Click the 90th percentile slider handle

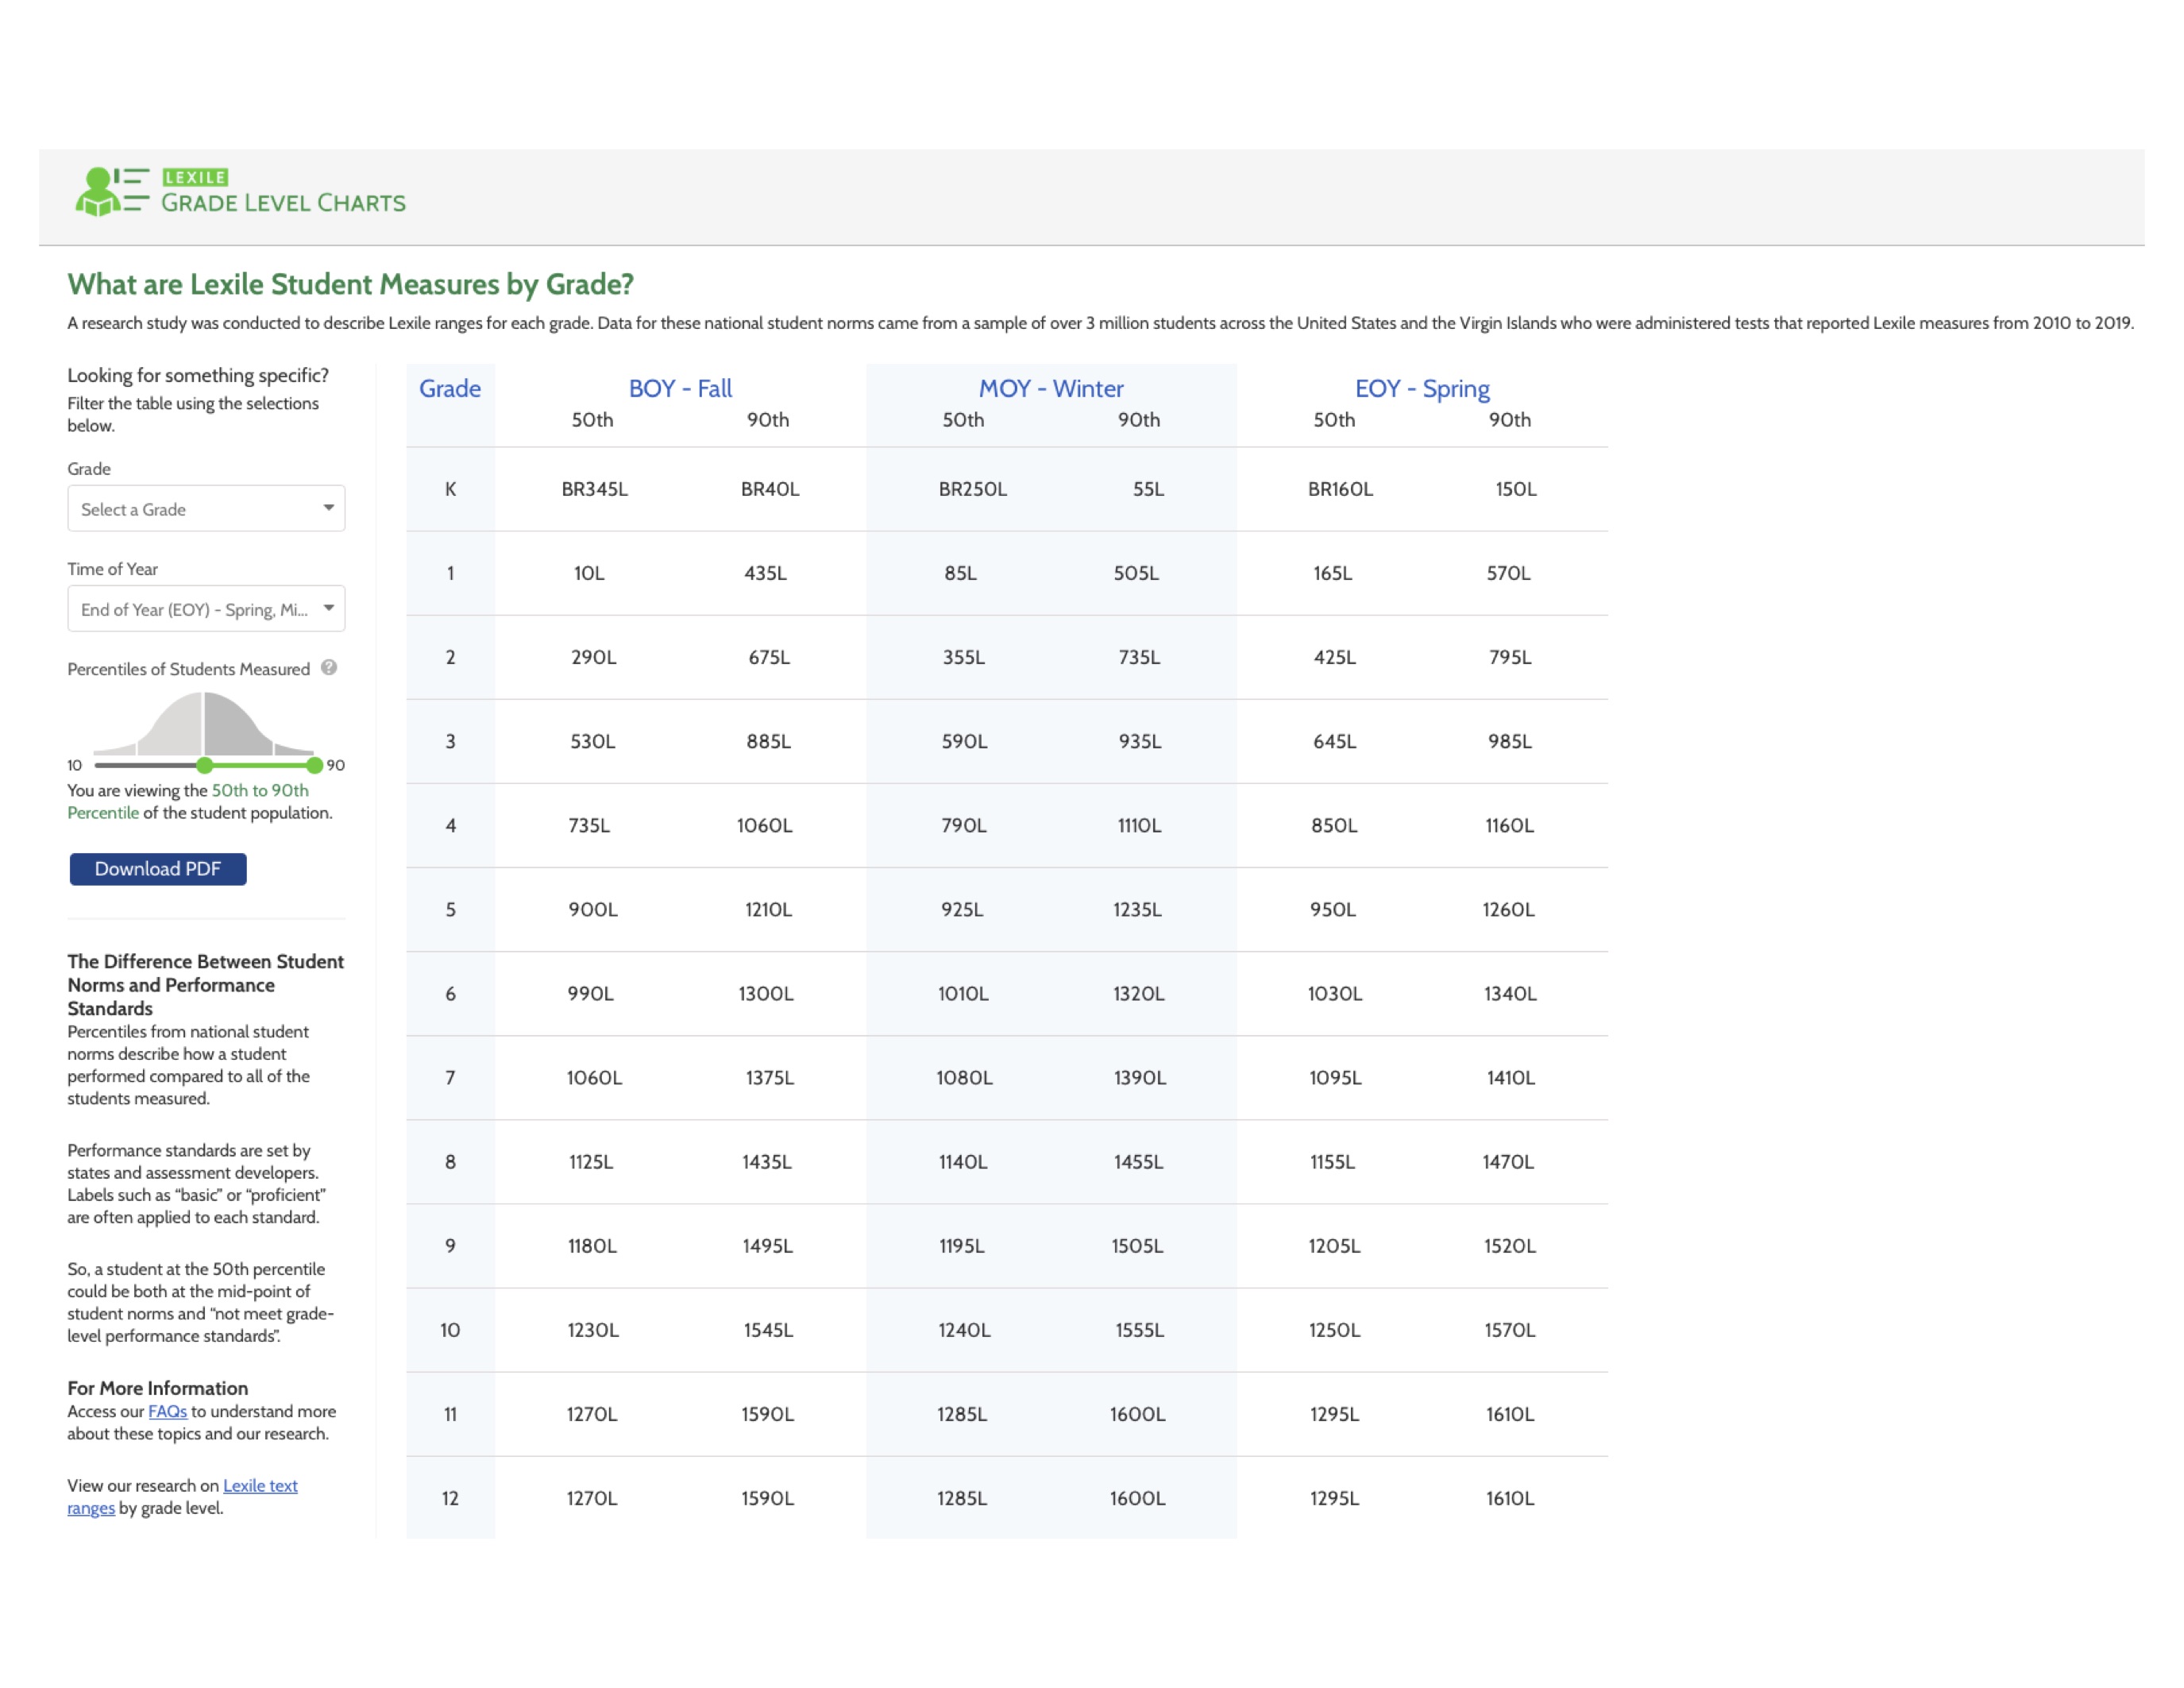315,765
